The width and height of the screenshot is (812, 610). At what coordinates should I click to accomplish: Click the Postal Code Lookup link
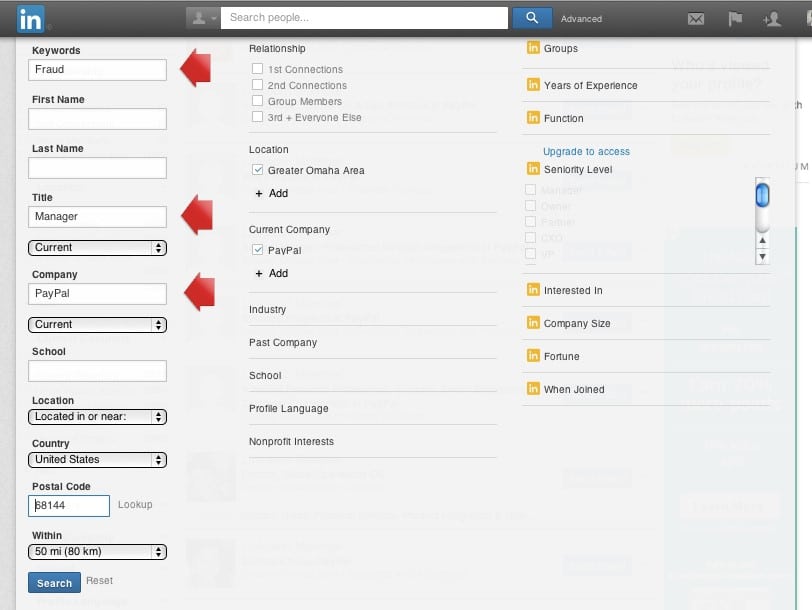(x=135, y=504)
